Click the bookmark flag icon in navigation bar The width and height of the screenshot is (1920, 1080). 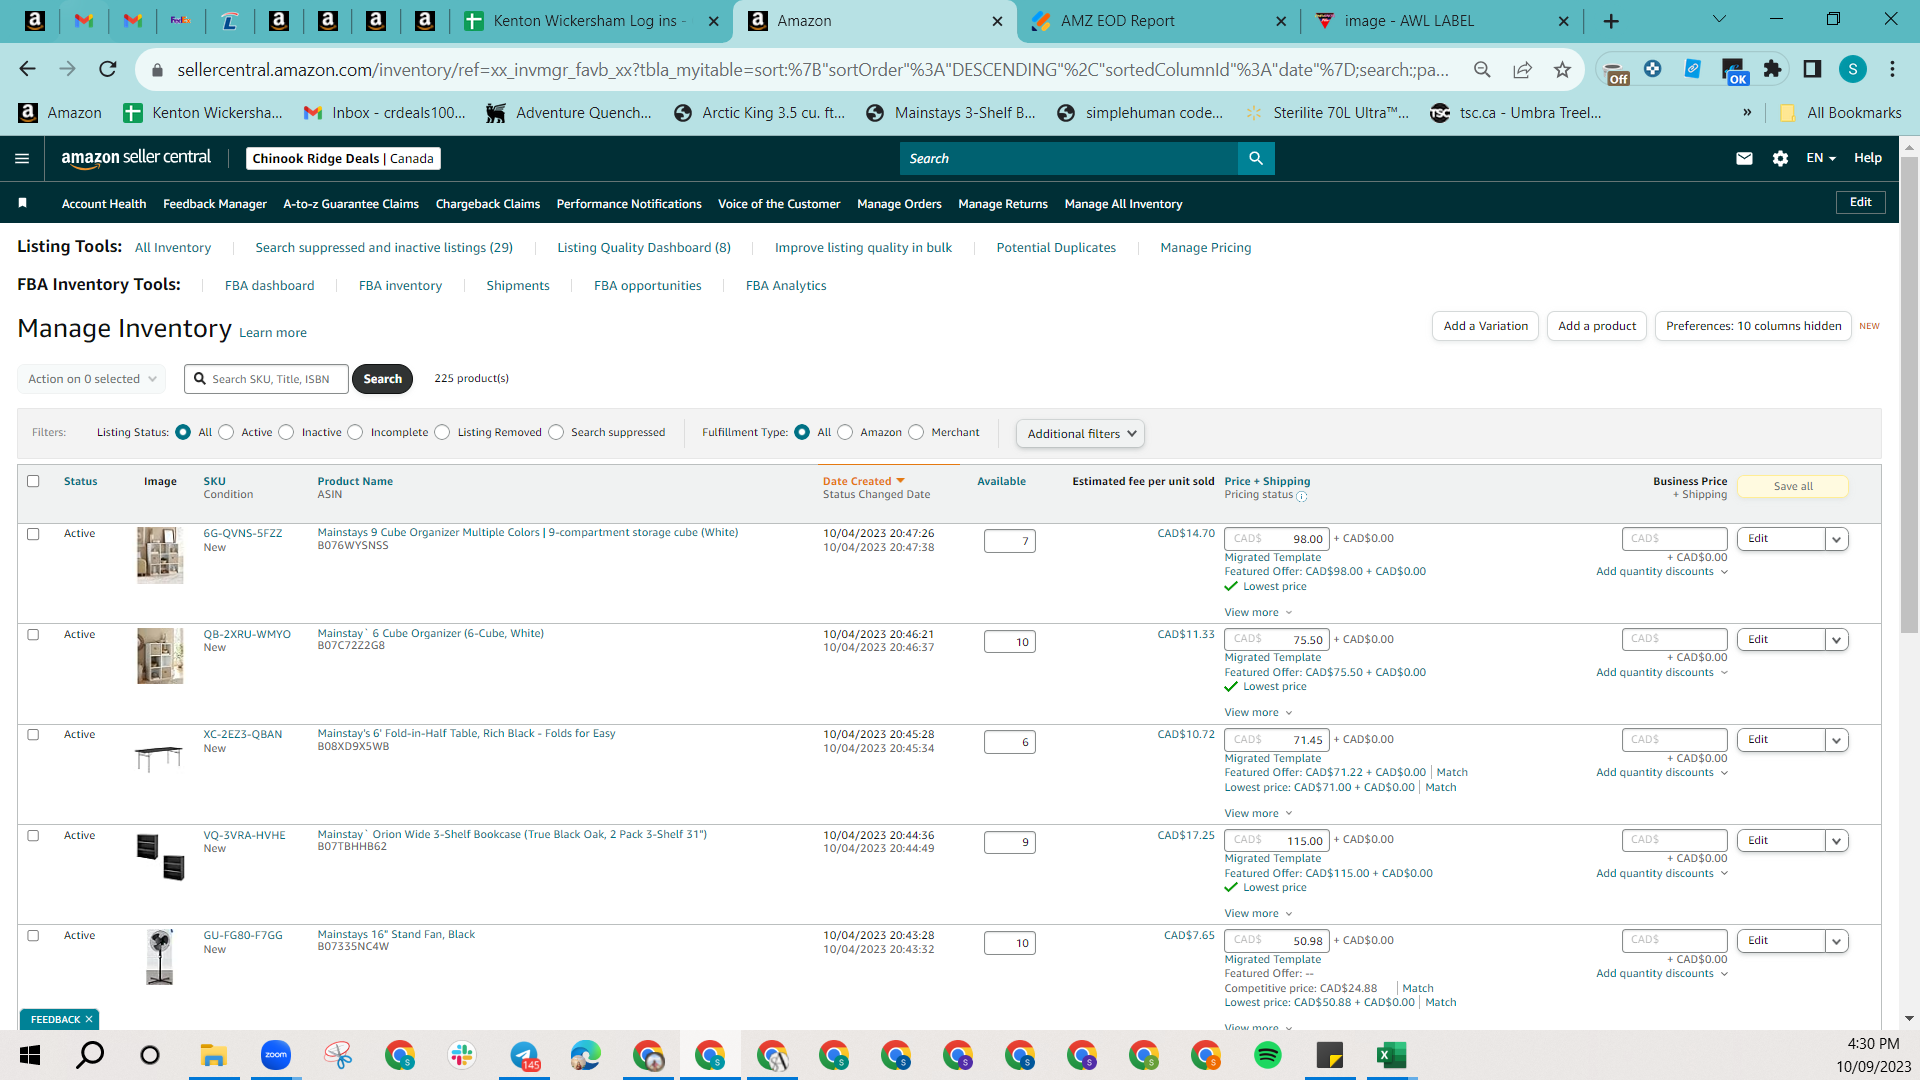pos(23,203)
